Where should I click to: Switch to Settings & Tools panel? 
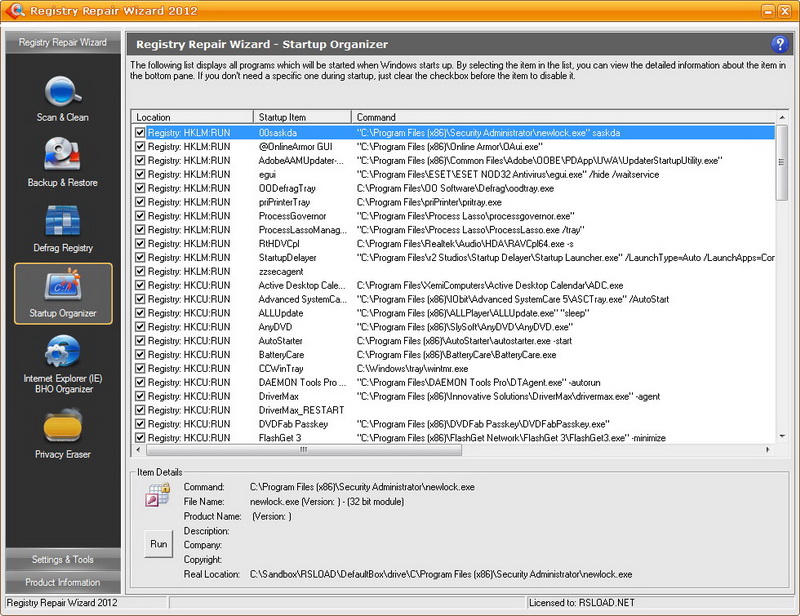[63, 559]
